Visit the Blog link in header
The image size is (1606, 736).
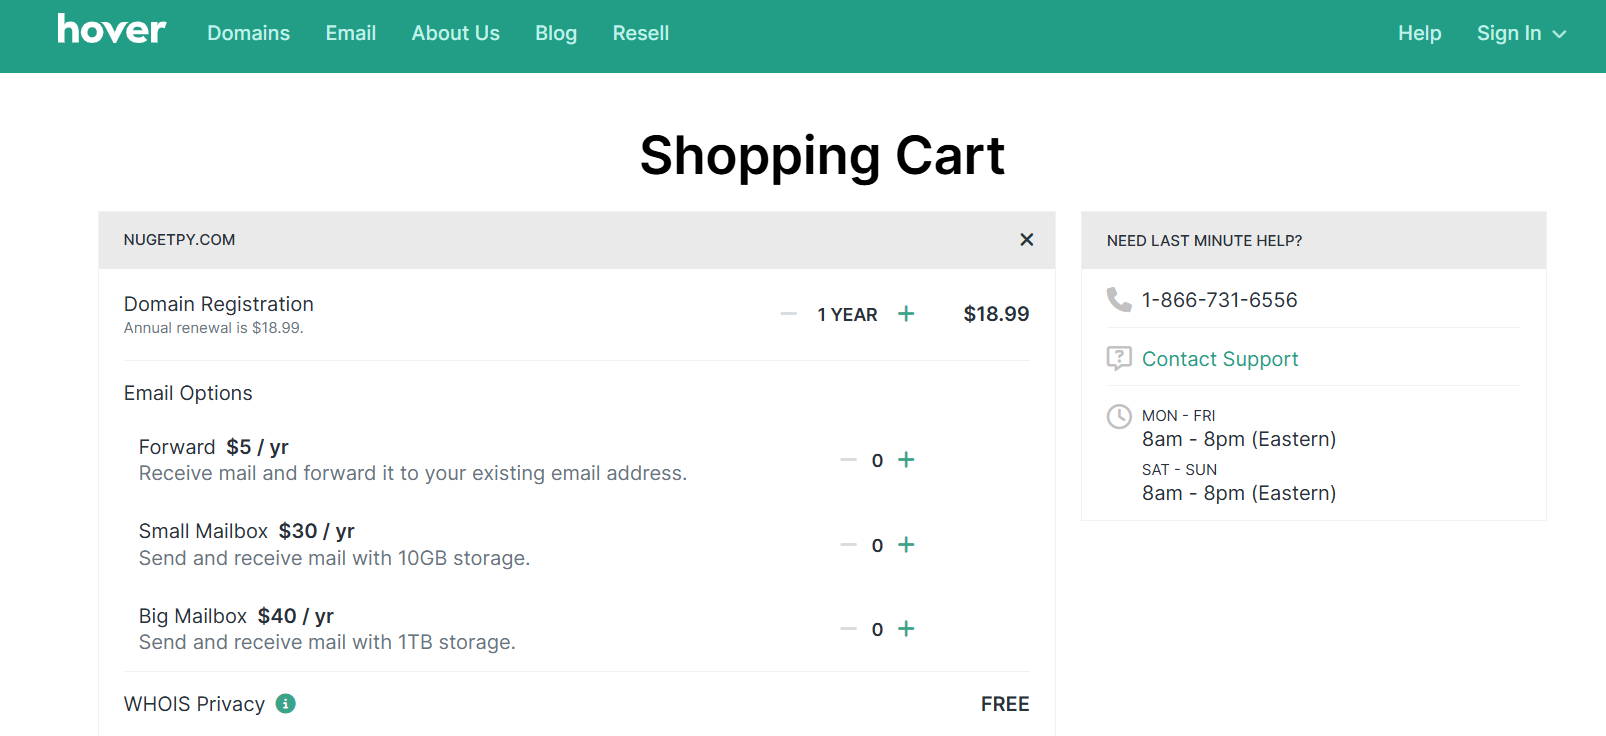[556, 33]
